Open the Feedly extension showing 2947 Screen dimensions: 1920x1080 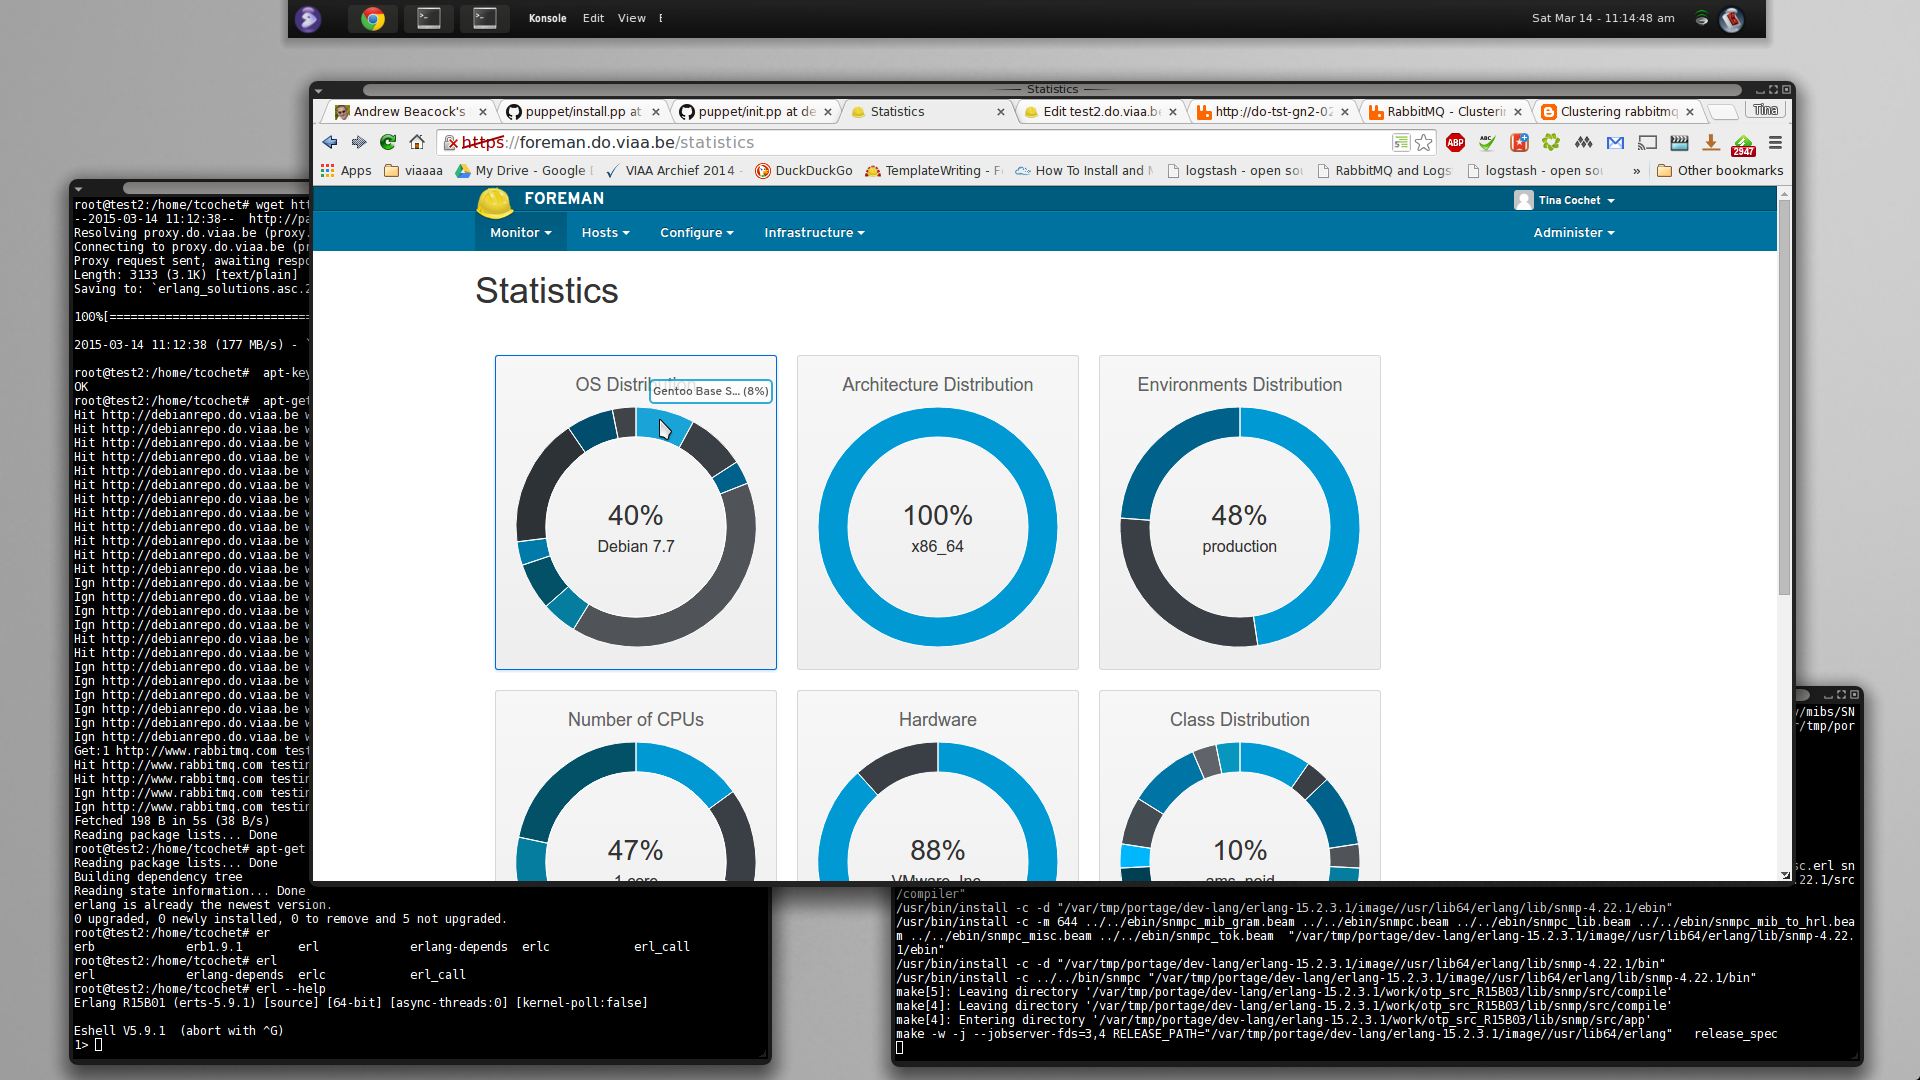point(1743,145)
